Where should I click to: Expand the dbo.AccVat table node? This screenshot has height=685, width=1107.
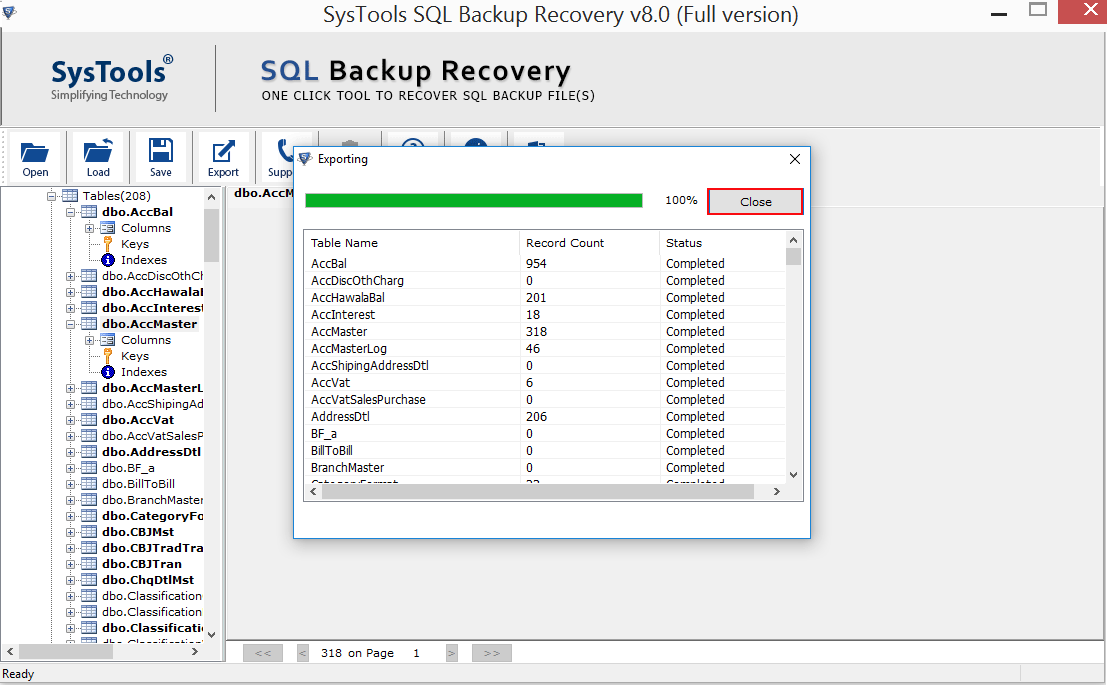[70, 420]
